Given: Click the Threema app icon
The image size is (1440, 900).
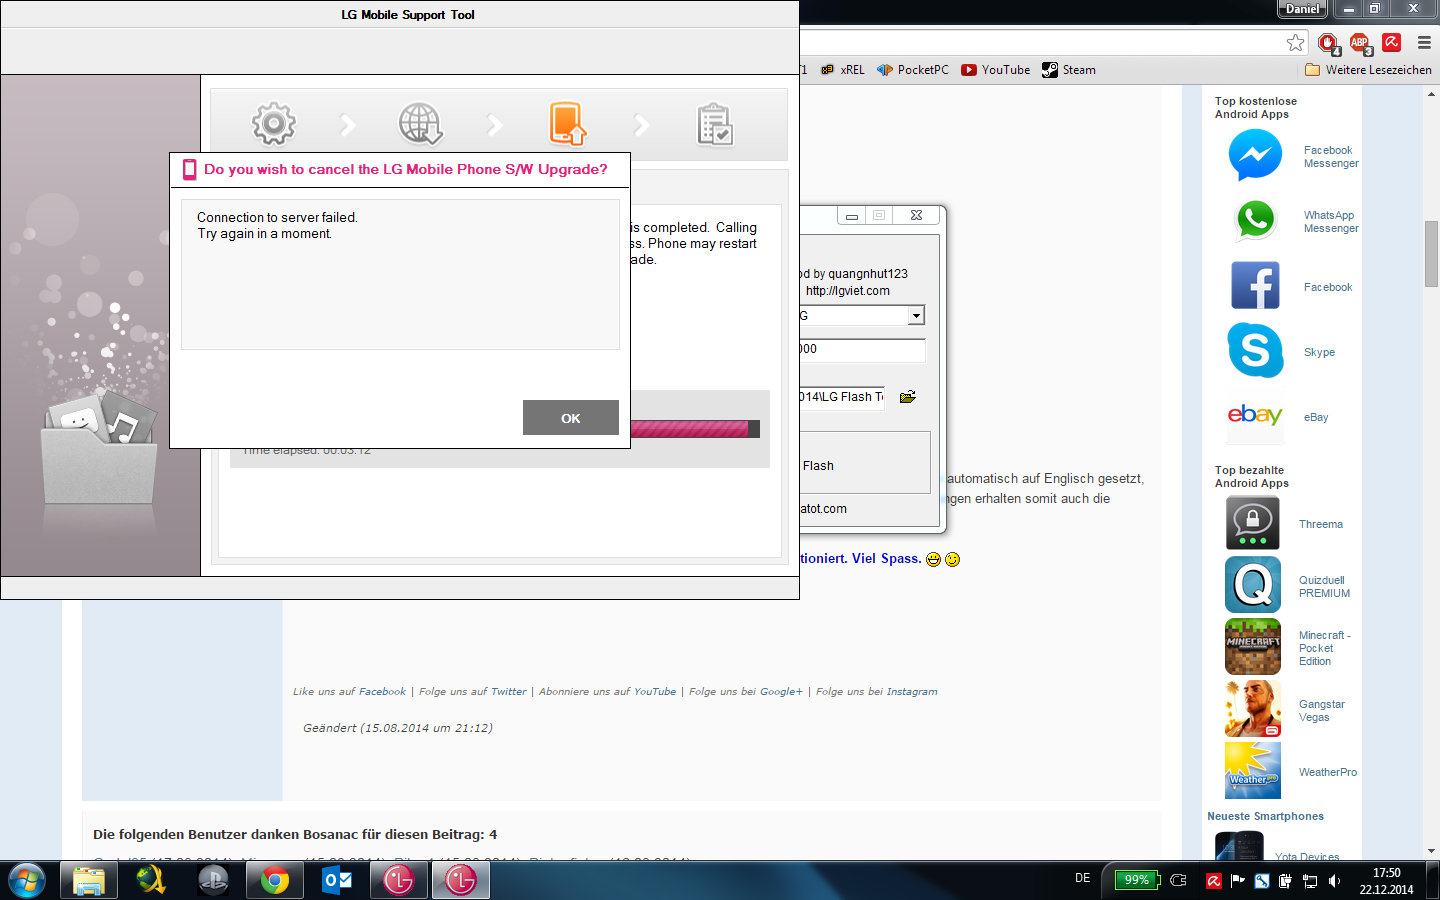Looking at the screenshot, I should point(1253,522).
